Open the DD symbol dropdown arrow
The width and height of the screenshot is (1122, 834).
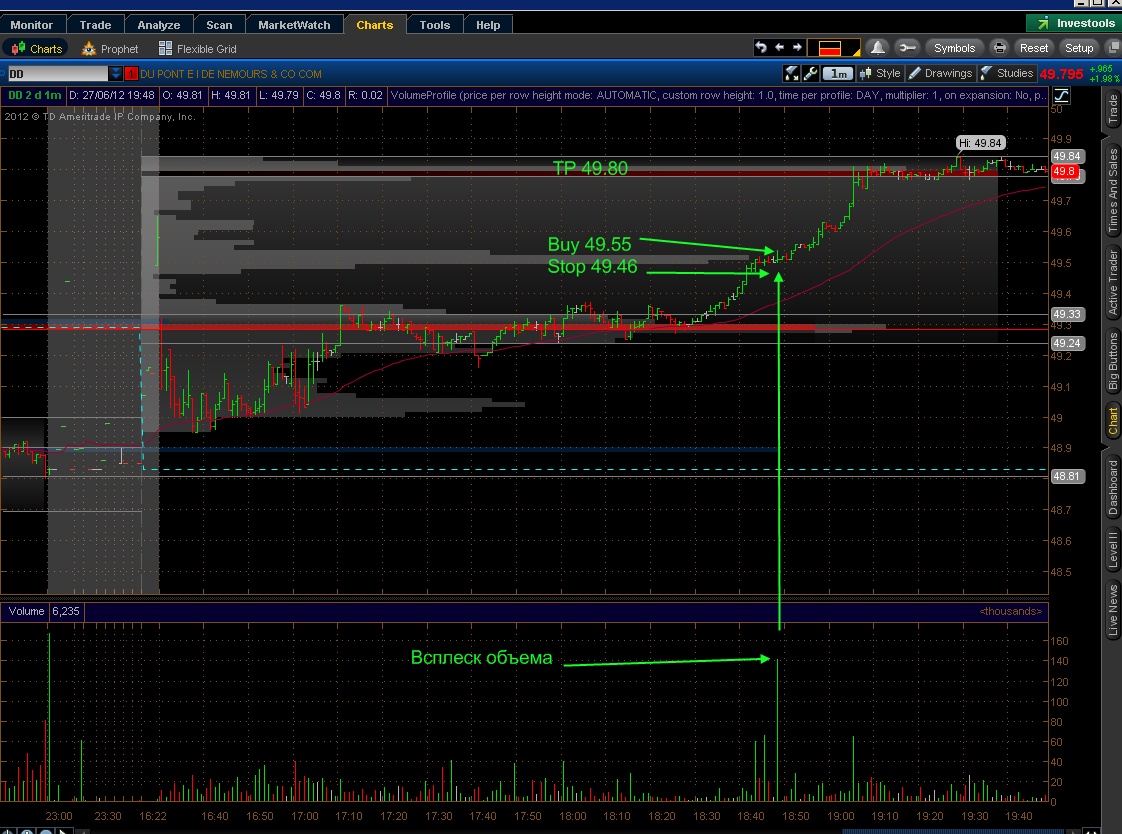tap(116, 74)
